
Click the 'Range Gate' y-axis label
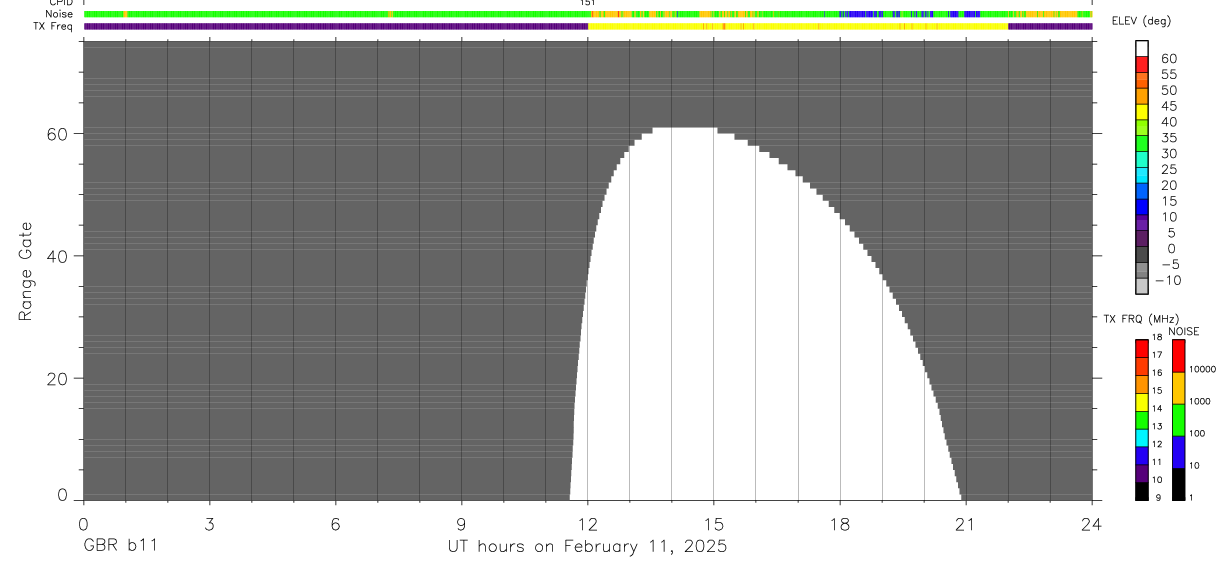(26, 271)
